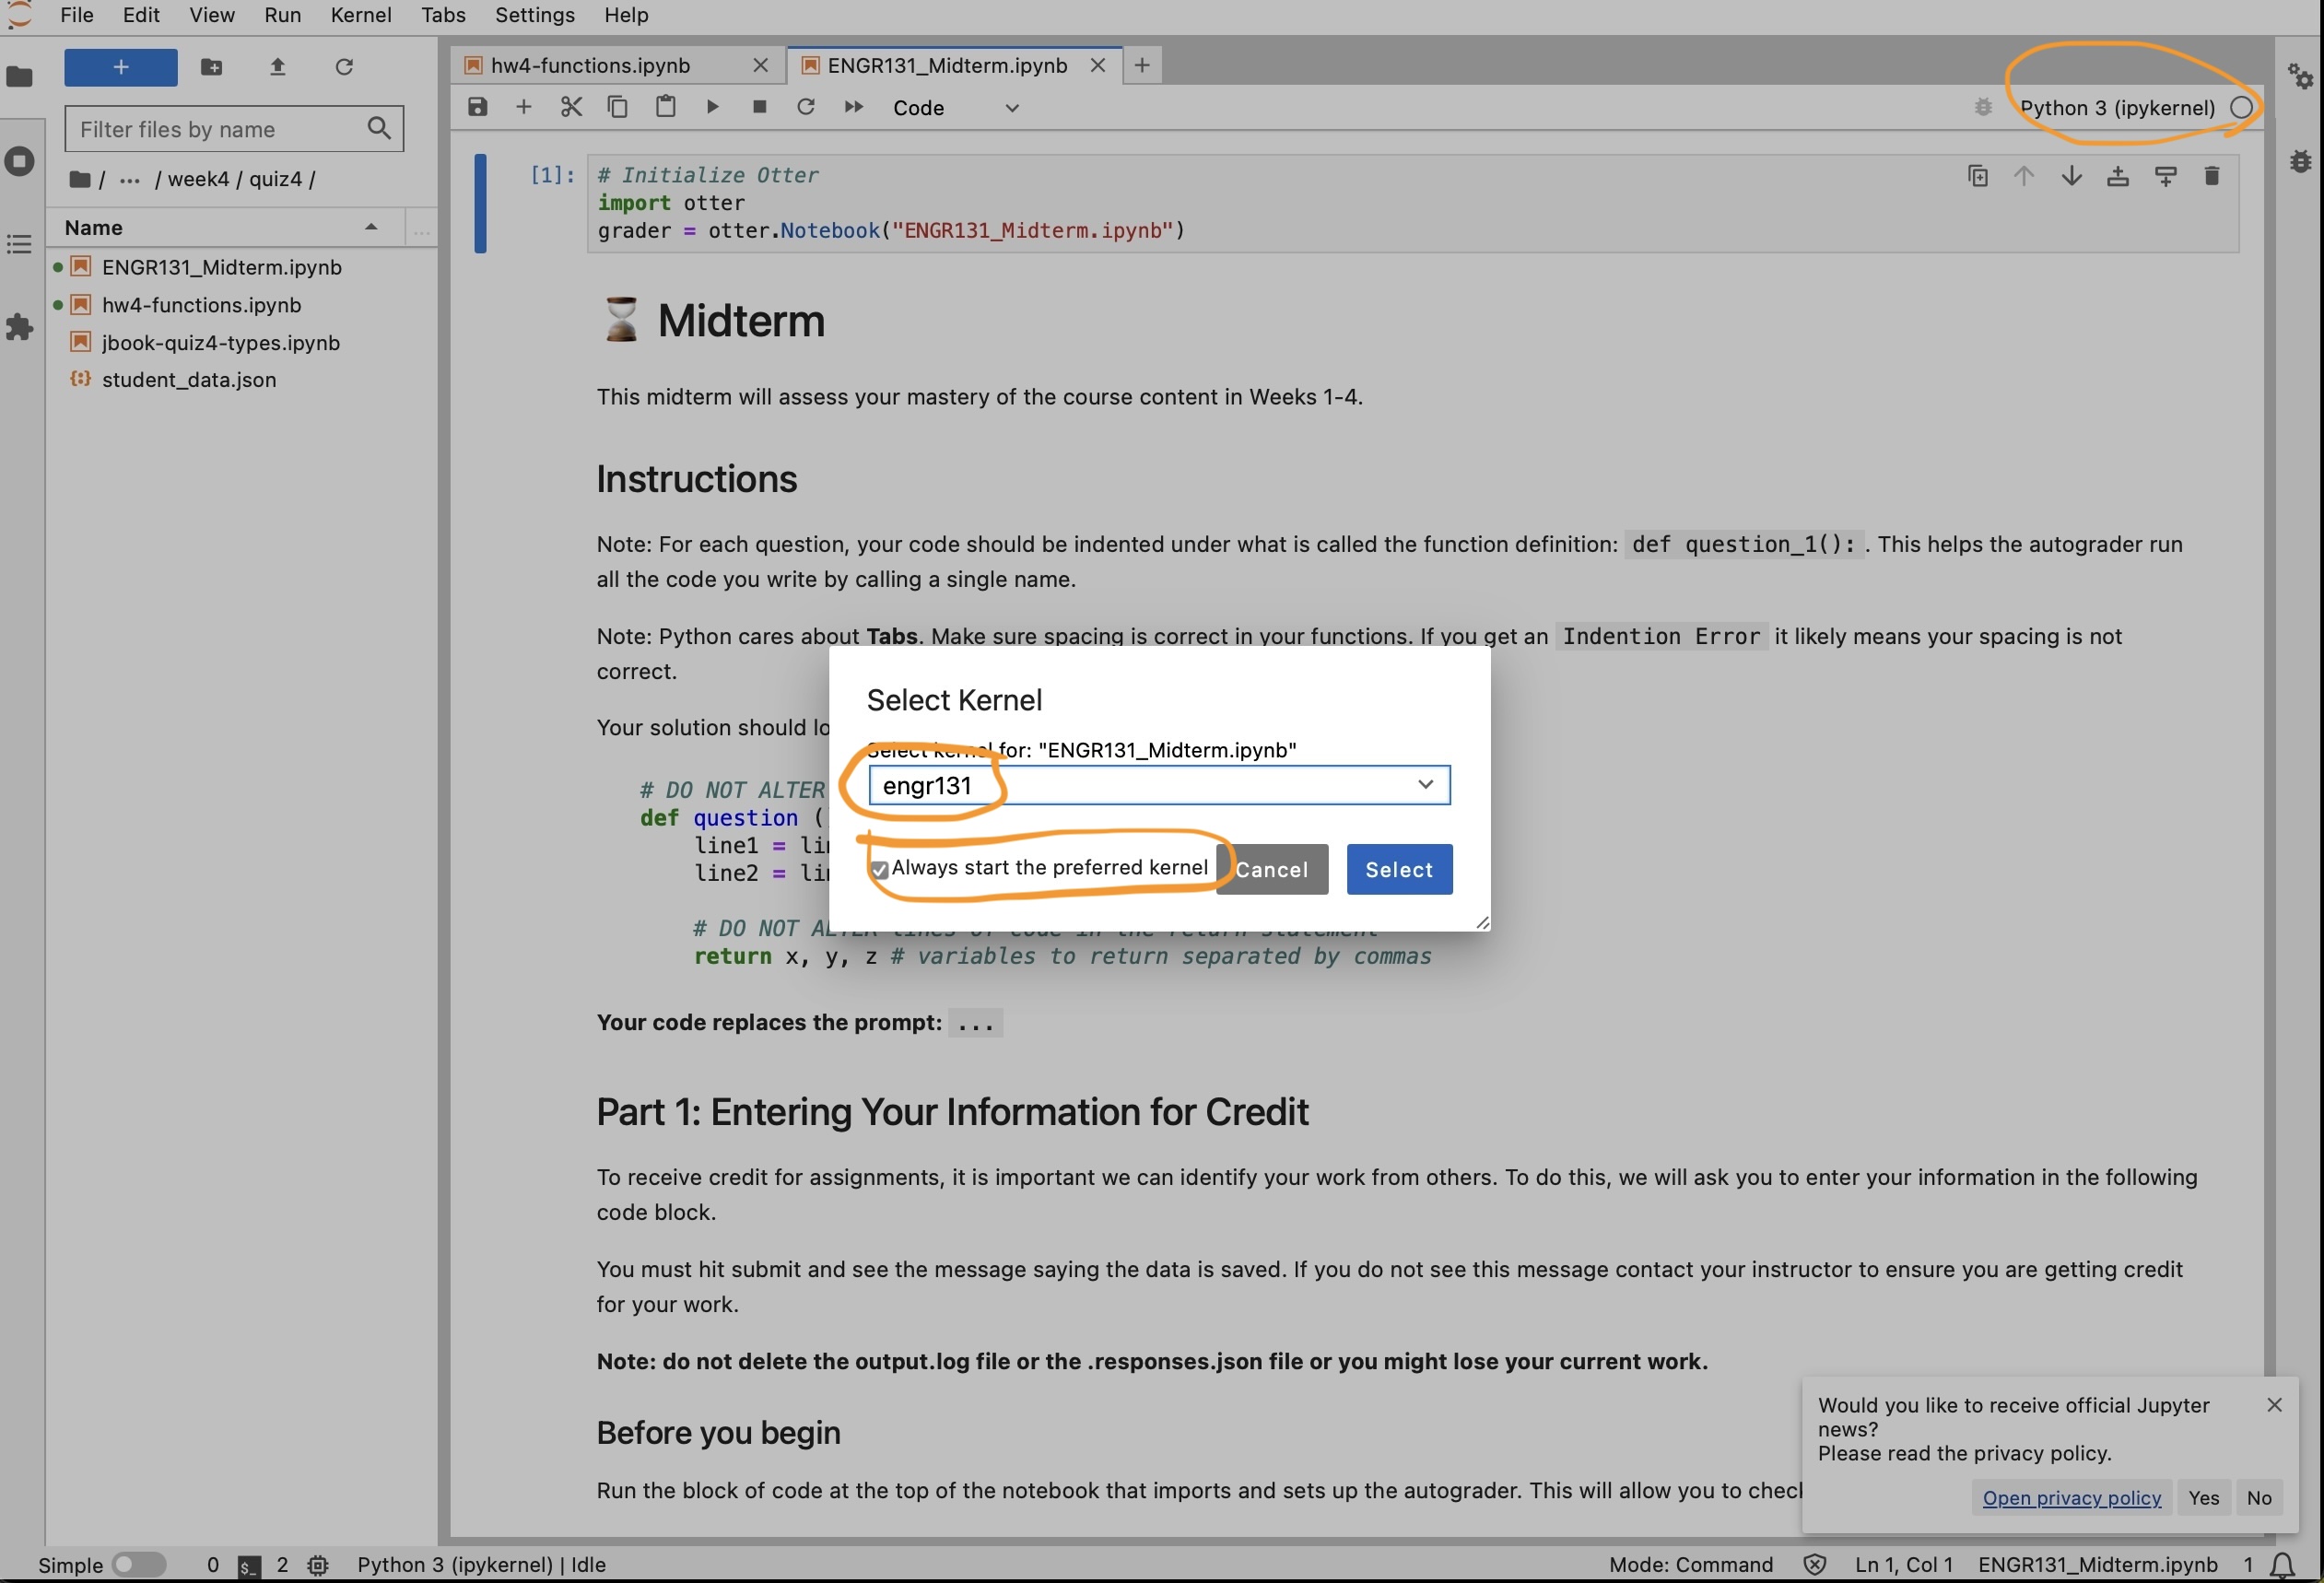Move the cell down
This screenshot has height=1583, width=2324.
click(x=2071, y=177)
